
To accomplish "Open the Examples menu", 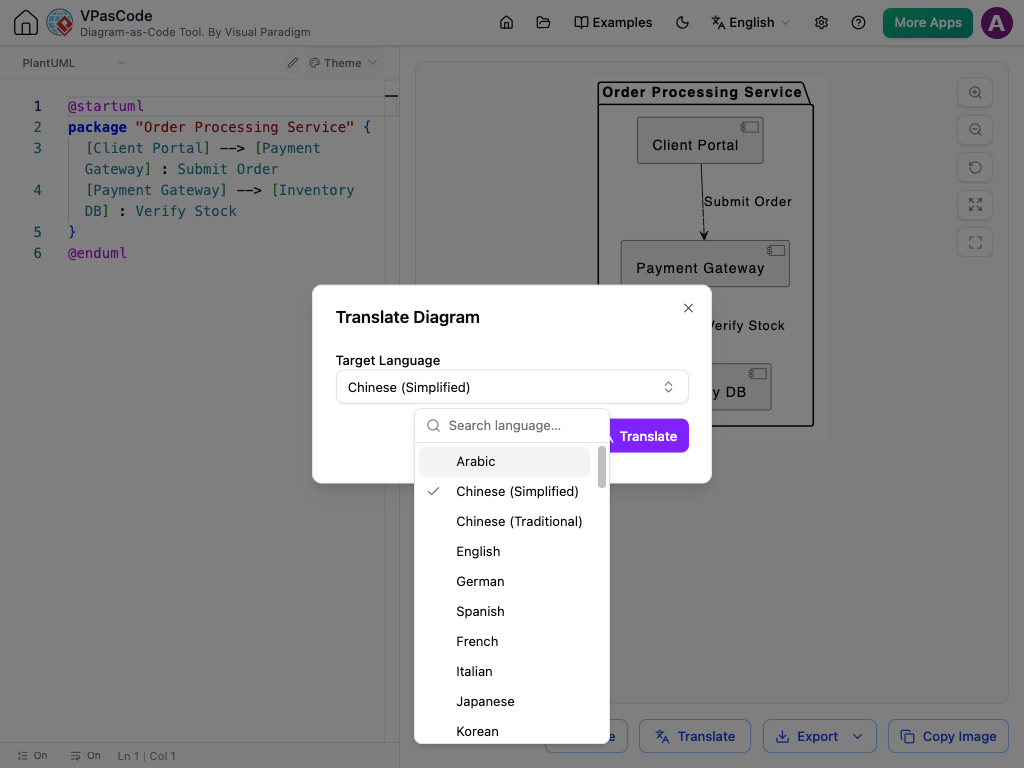I will (613, 22).
